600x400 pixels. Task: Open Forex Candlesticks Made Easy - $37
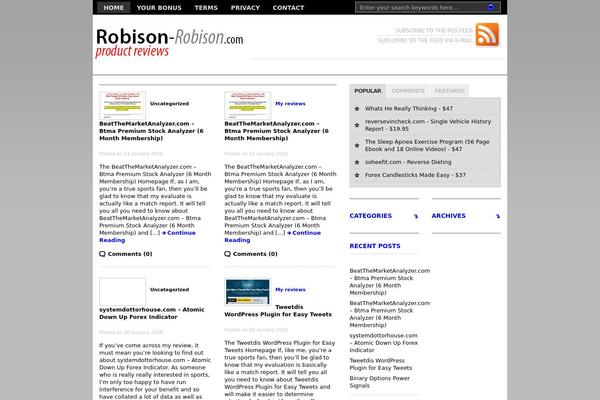tap(415, 175)
